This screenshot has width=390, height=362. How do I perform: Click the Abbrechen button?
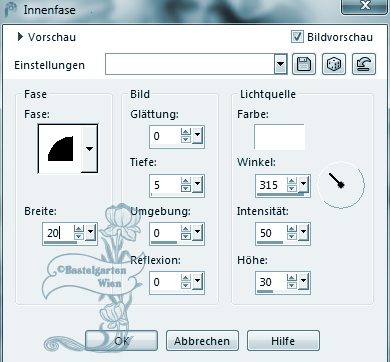[202, 341]
